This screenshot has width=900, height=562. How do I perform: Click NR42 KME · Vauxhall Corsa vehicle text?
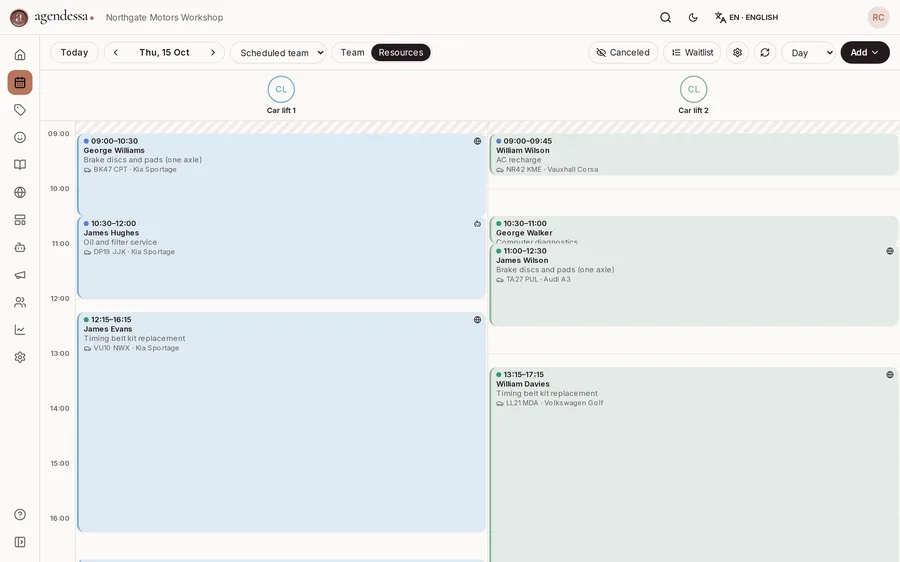(552, 169)
